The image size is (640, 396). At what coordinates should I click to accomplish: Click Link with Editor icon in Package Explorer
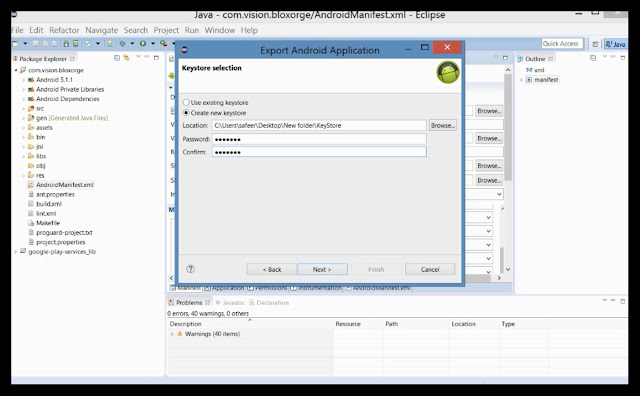(127, 58)
